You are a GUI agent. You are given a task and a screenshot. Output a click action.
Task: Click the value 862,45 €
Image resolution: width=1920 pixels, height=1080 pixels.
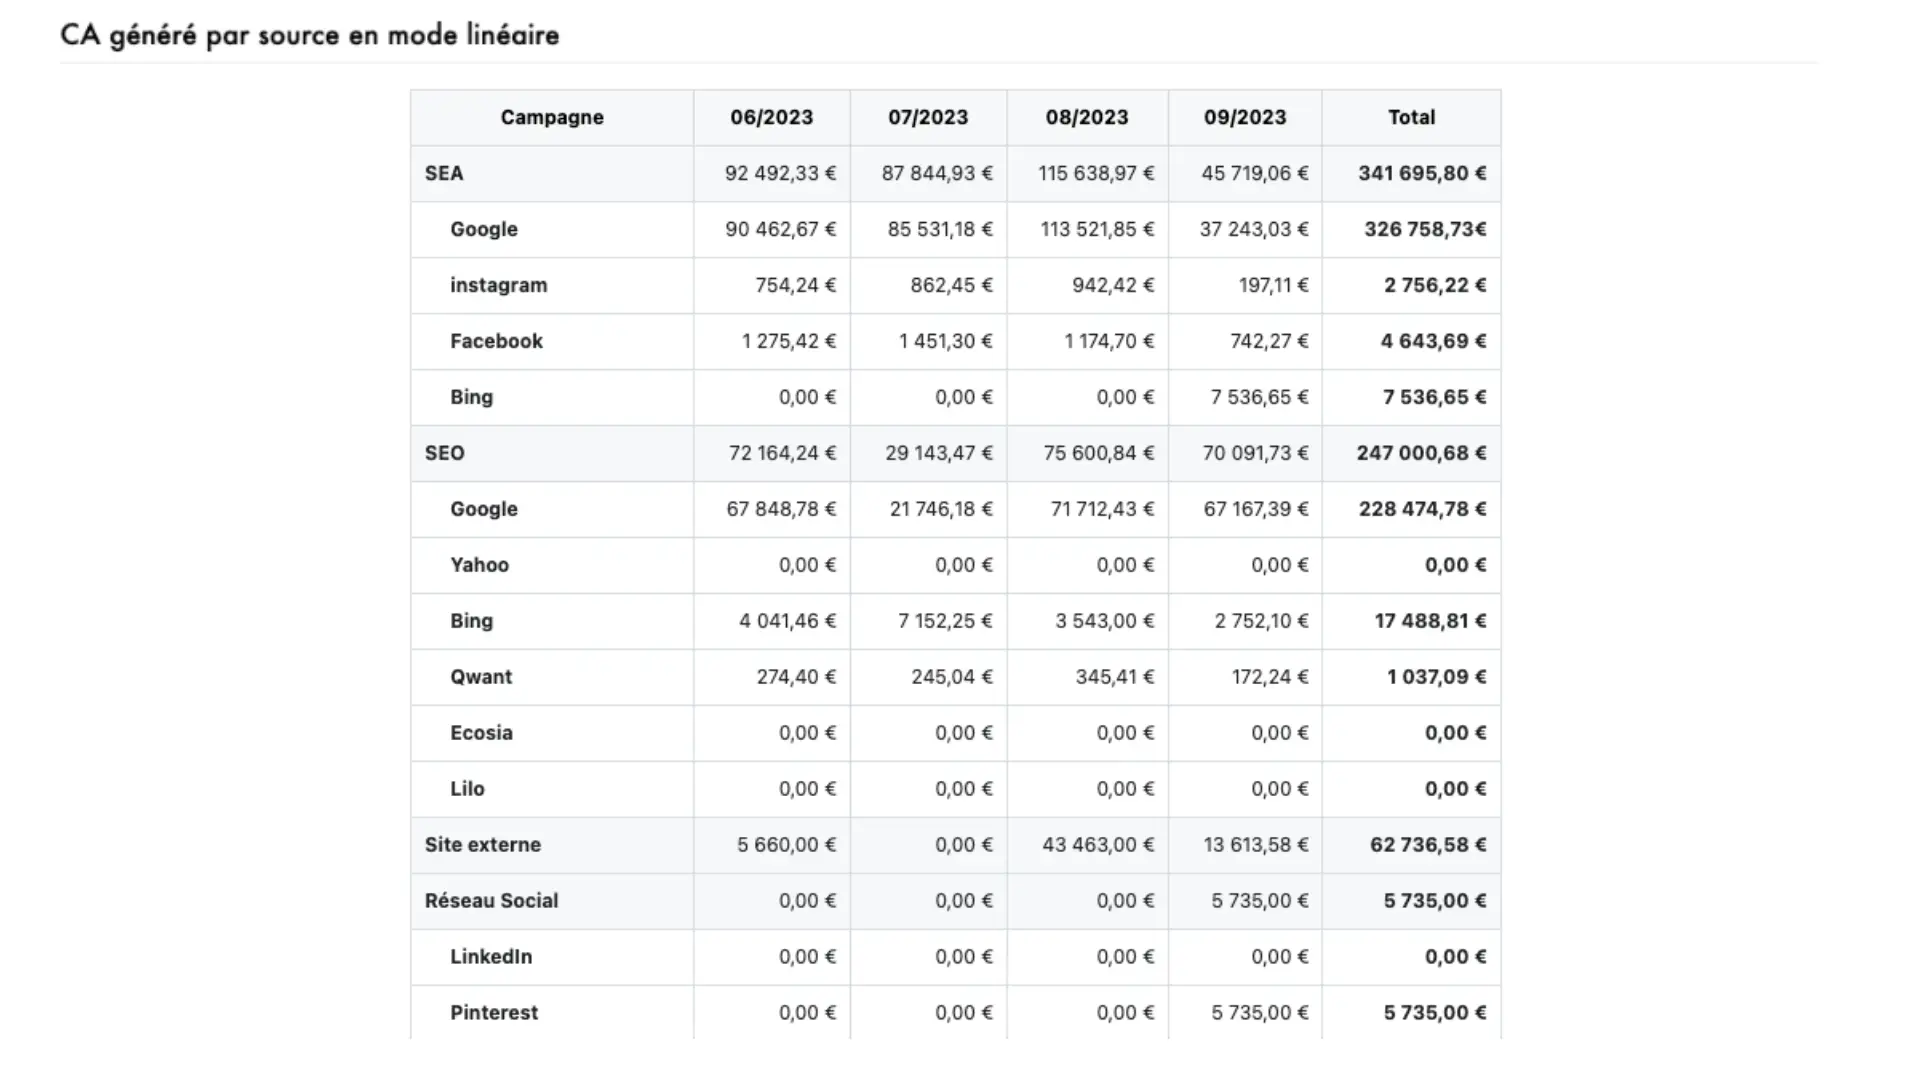coord(951,285)
